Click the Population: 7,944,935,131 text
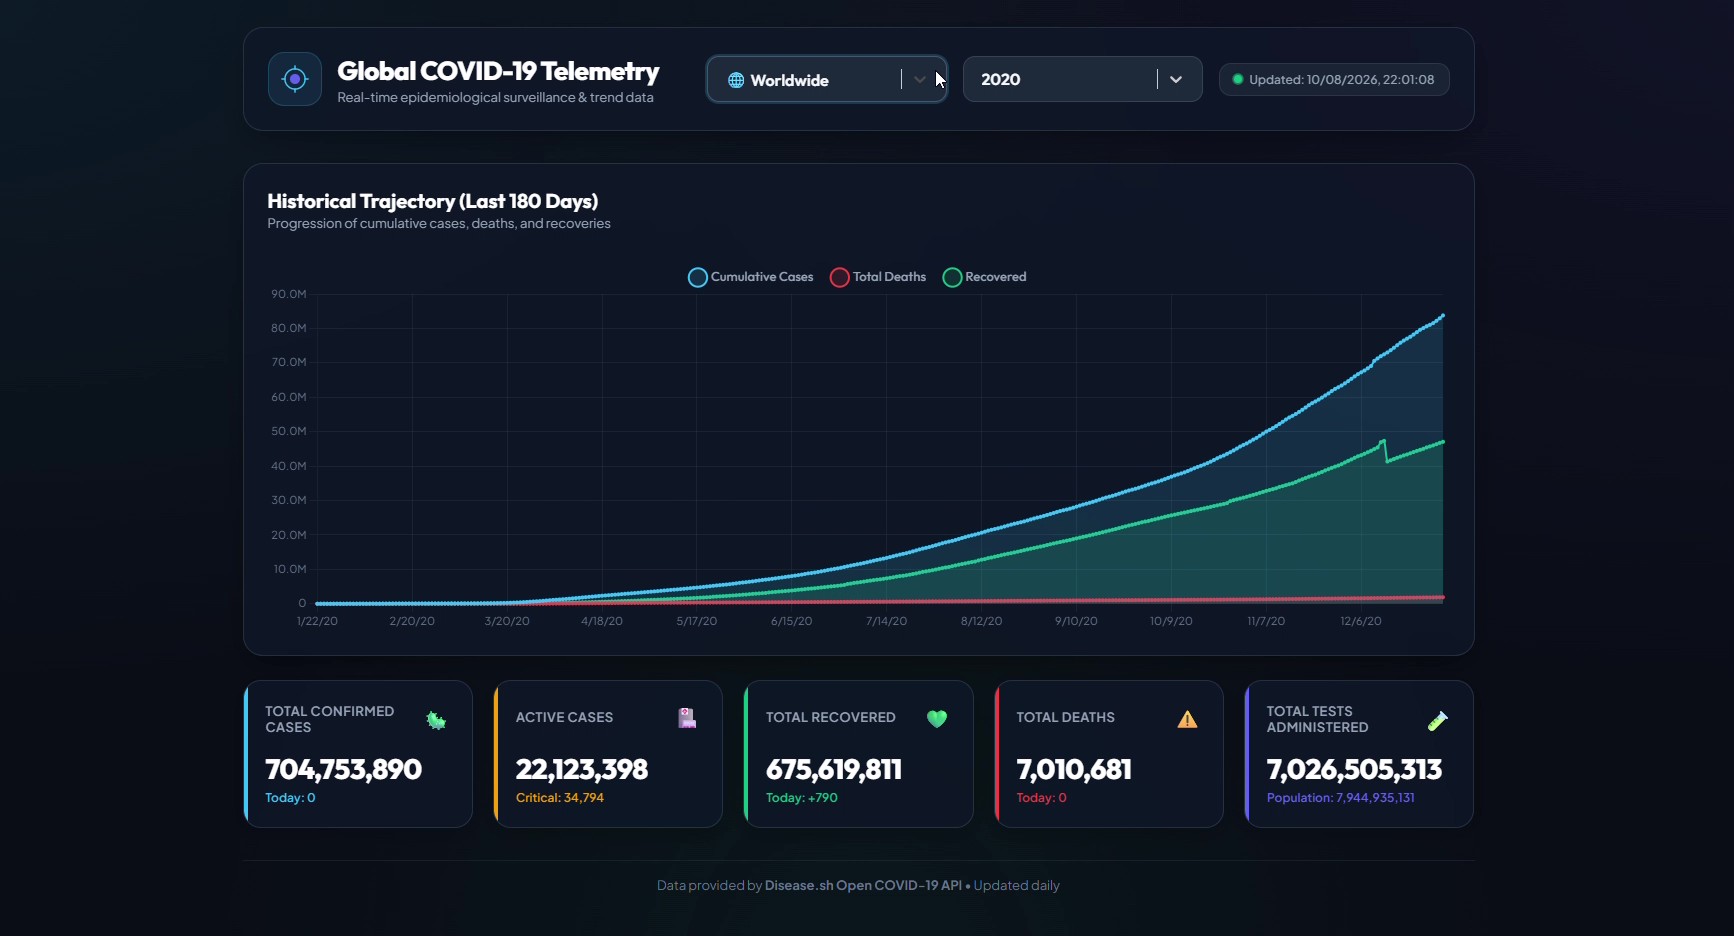This screenshot has height=936, width=1734. click(x=1340, y=798)
